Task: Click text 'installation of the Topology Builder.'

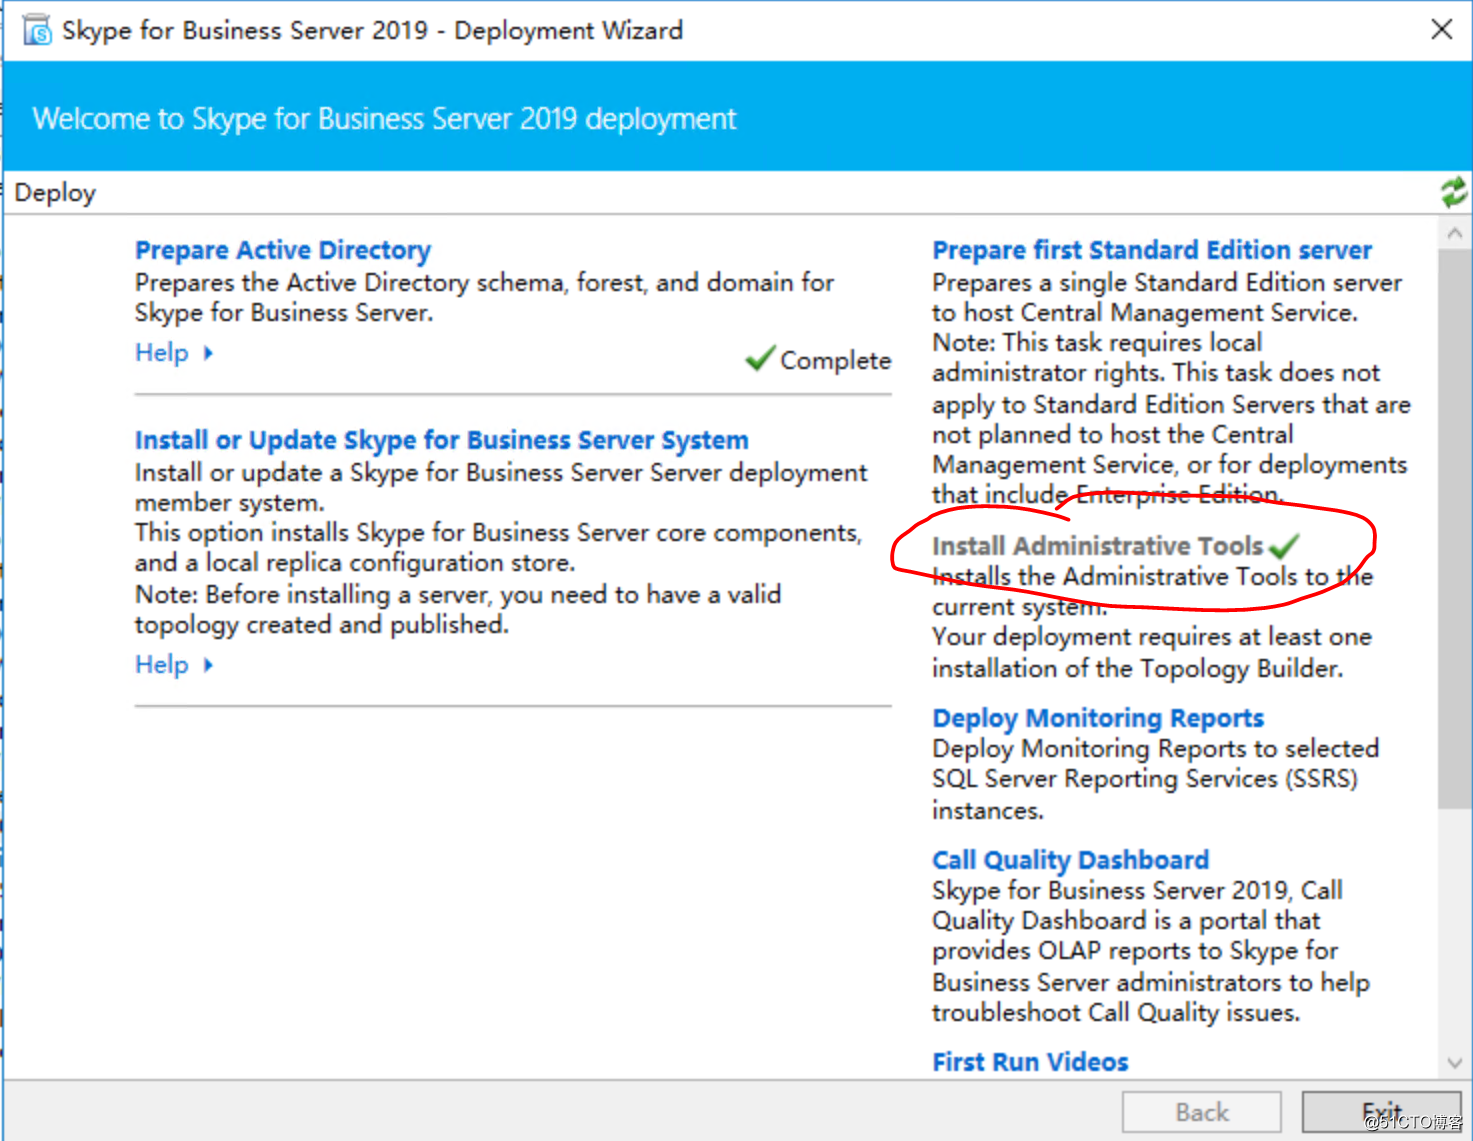Action: (x=1138, y=668)
